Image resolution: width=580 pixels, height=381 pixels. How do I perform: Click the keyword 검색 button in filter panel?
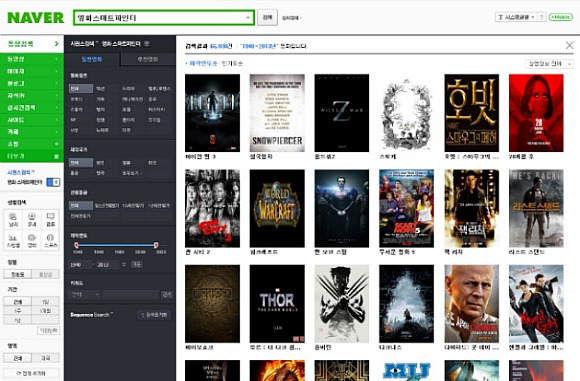[166, 294]
